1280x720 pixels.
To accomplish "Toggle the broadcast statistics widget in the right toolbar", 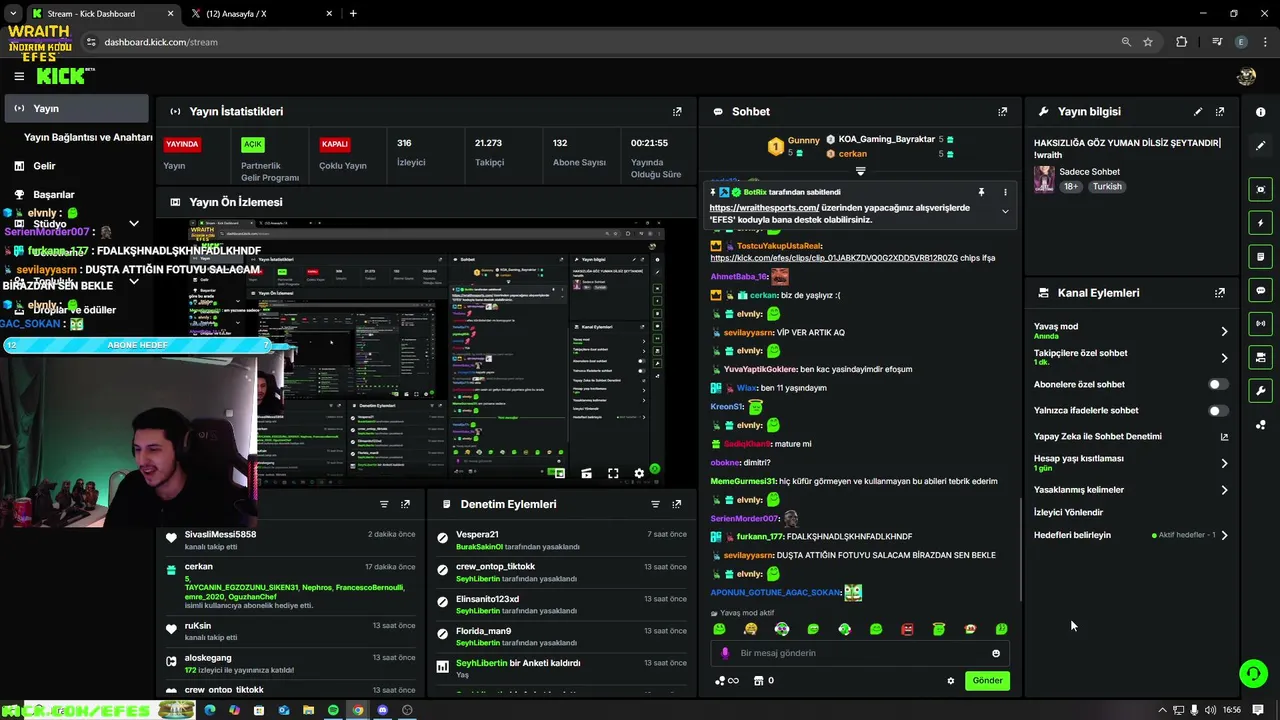I will coord(1261,323).
